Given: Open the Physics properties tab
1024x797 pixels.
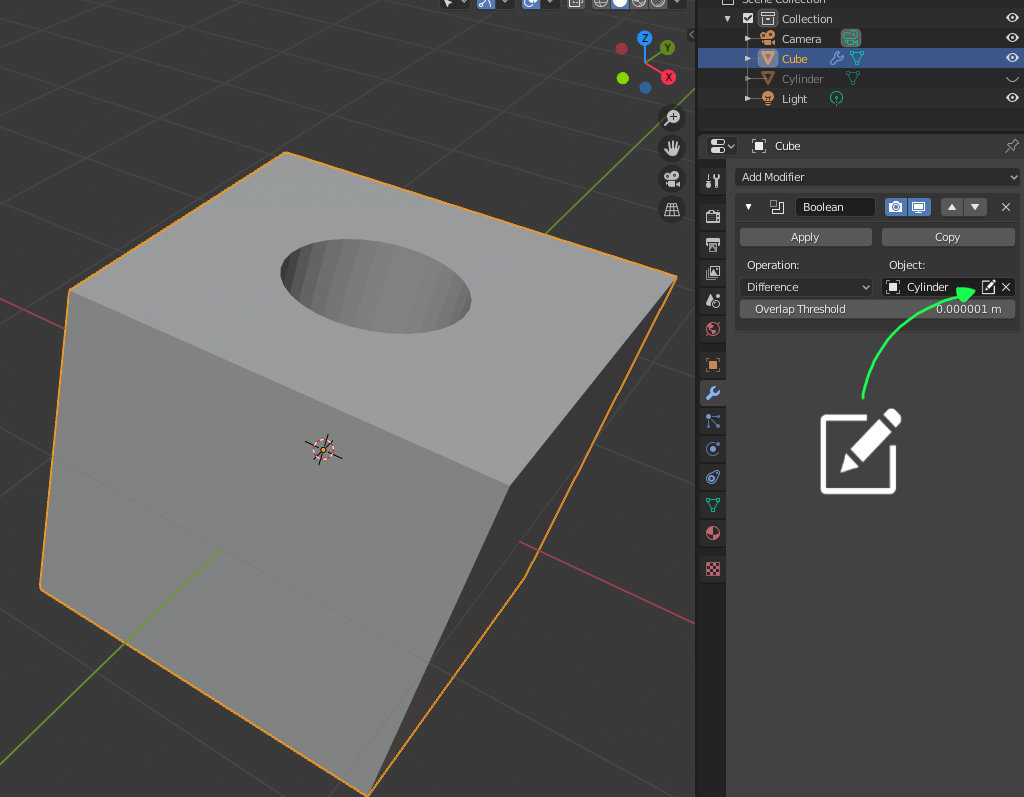Looking at the screenshot, I should (712, 449).
